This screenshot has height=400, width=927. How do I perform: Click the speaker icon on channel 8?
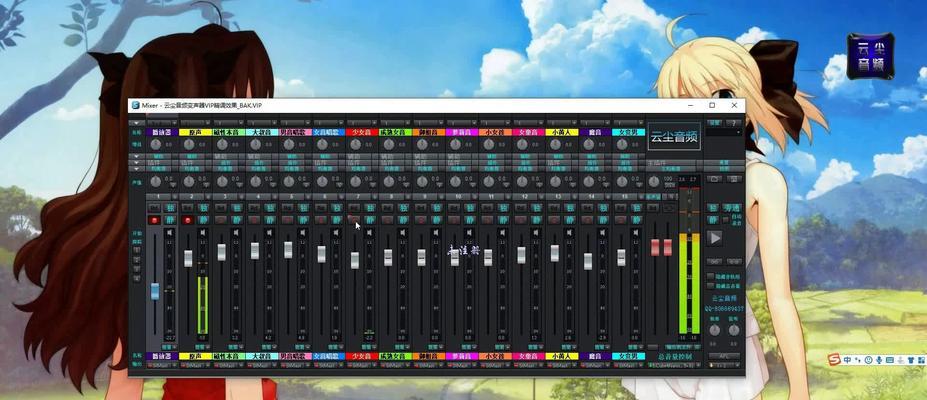tap(403, 233)
